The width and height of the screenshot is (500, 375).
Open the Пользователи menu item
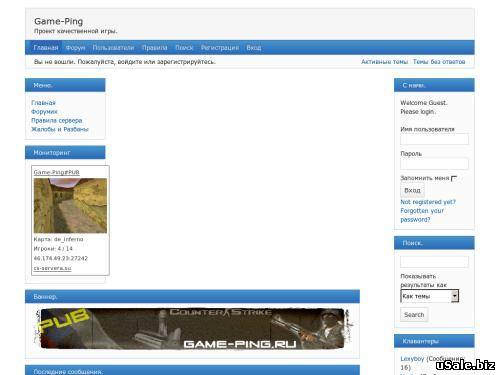coord(113,48)
